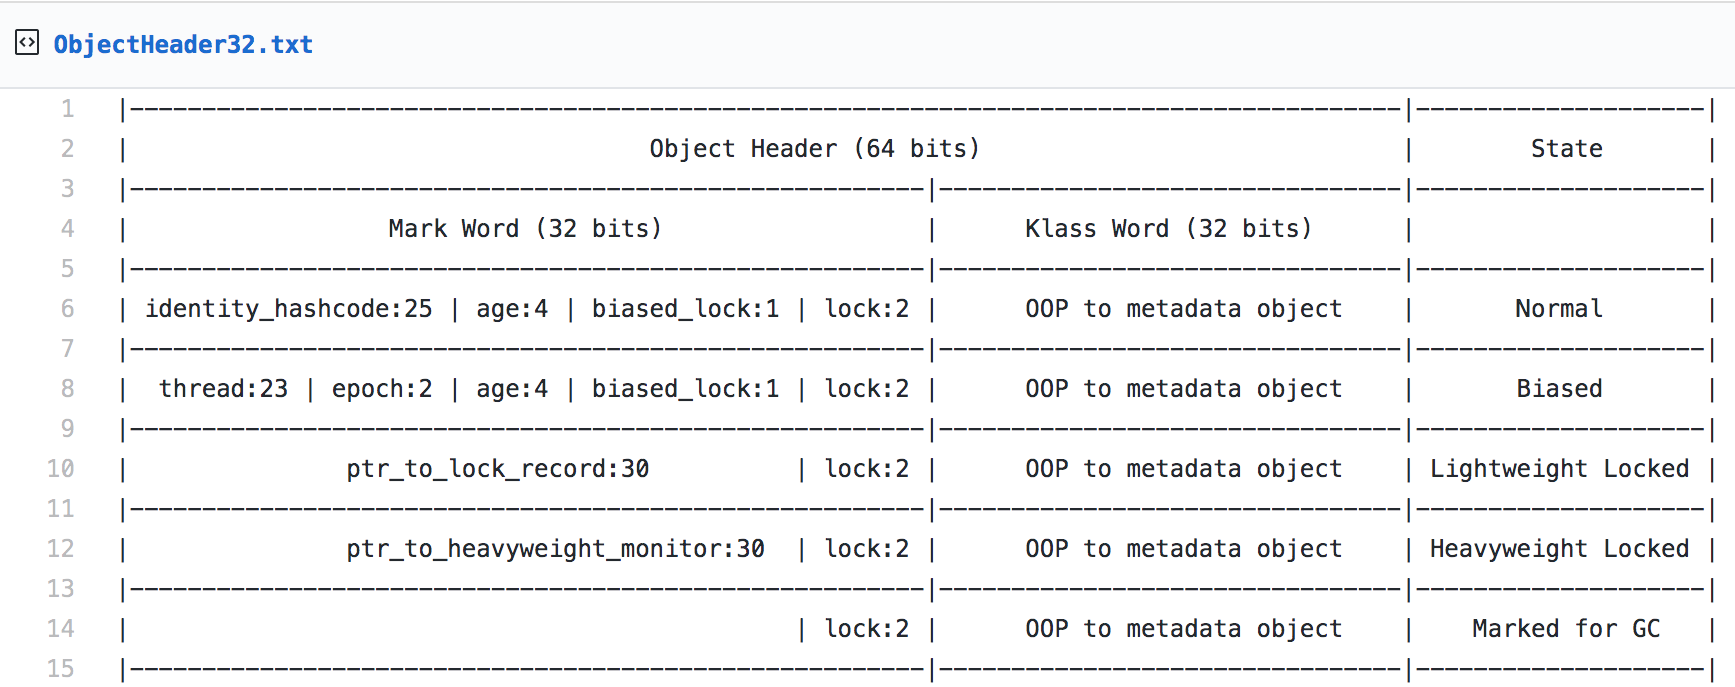Select line number 12
Screen dimensions: 1735x687
pos(60,548)
